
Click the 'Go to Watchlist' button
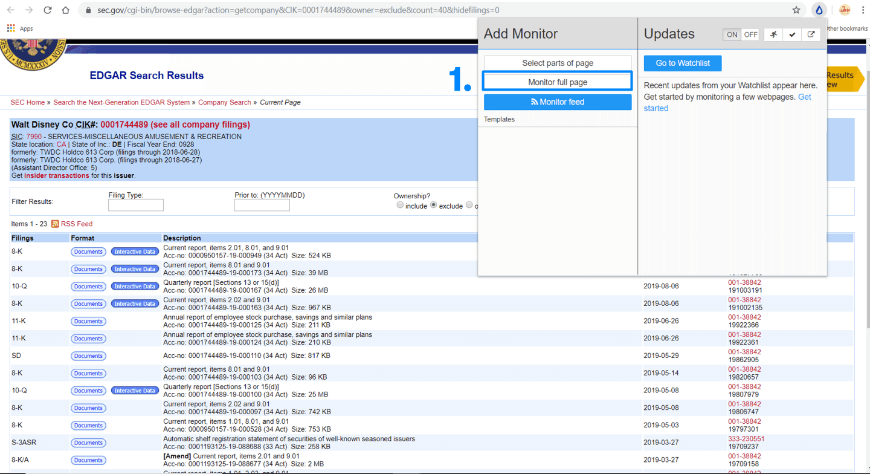682,63
